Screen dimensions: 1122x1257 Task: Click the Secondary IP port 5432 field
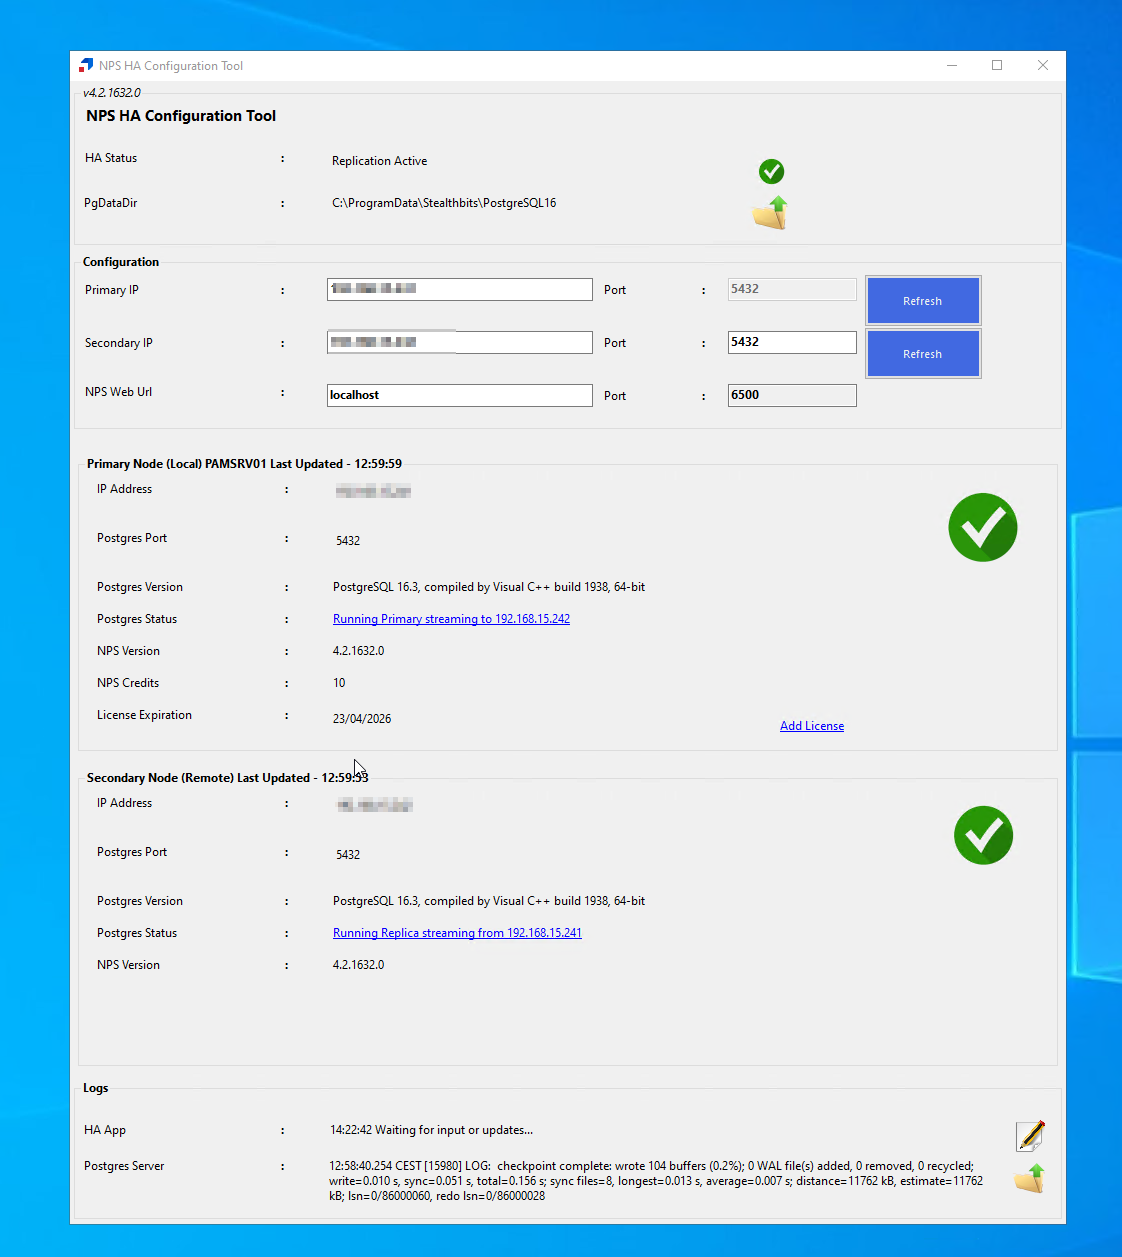pyautogui.click(x=791, y=342)
